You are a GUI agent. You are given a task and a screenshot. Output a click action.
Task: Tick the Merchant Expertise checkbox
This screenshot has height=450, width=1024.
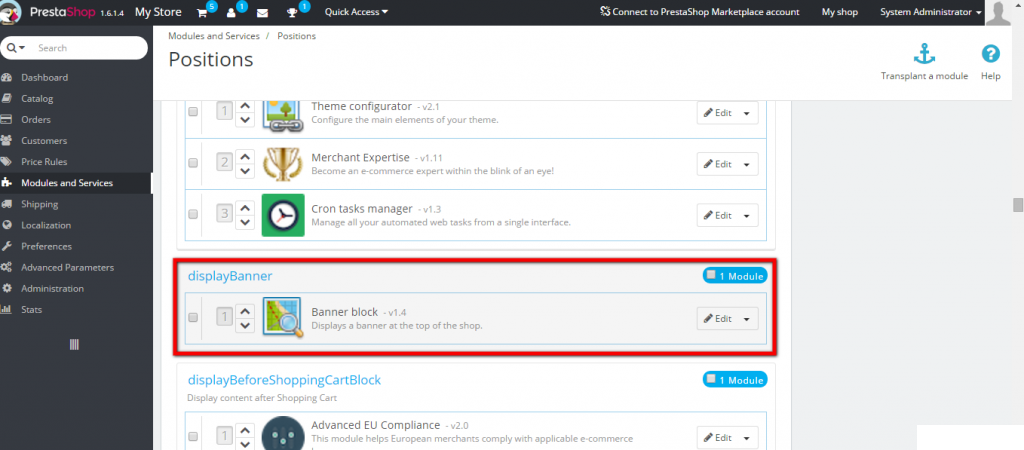pos(193,163)
